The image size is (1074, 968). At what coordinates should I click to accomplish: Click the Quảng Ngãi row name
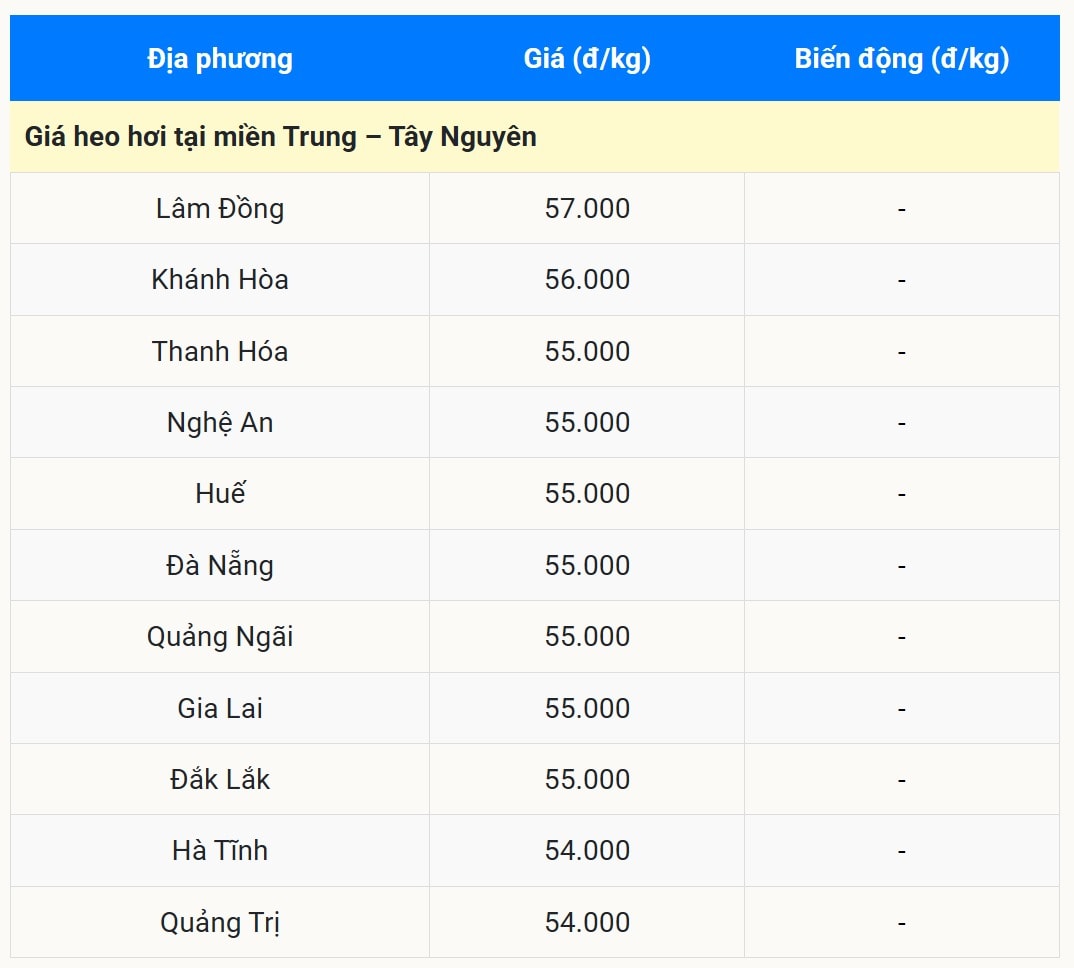[x=220, y=637]
